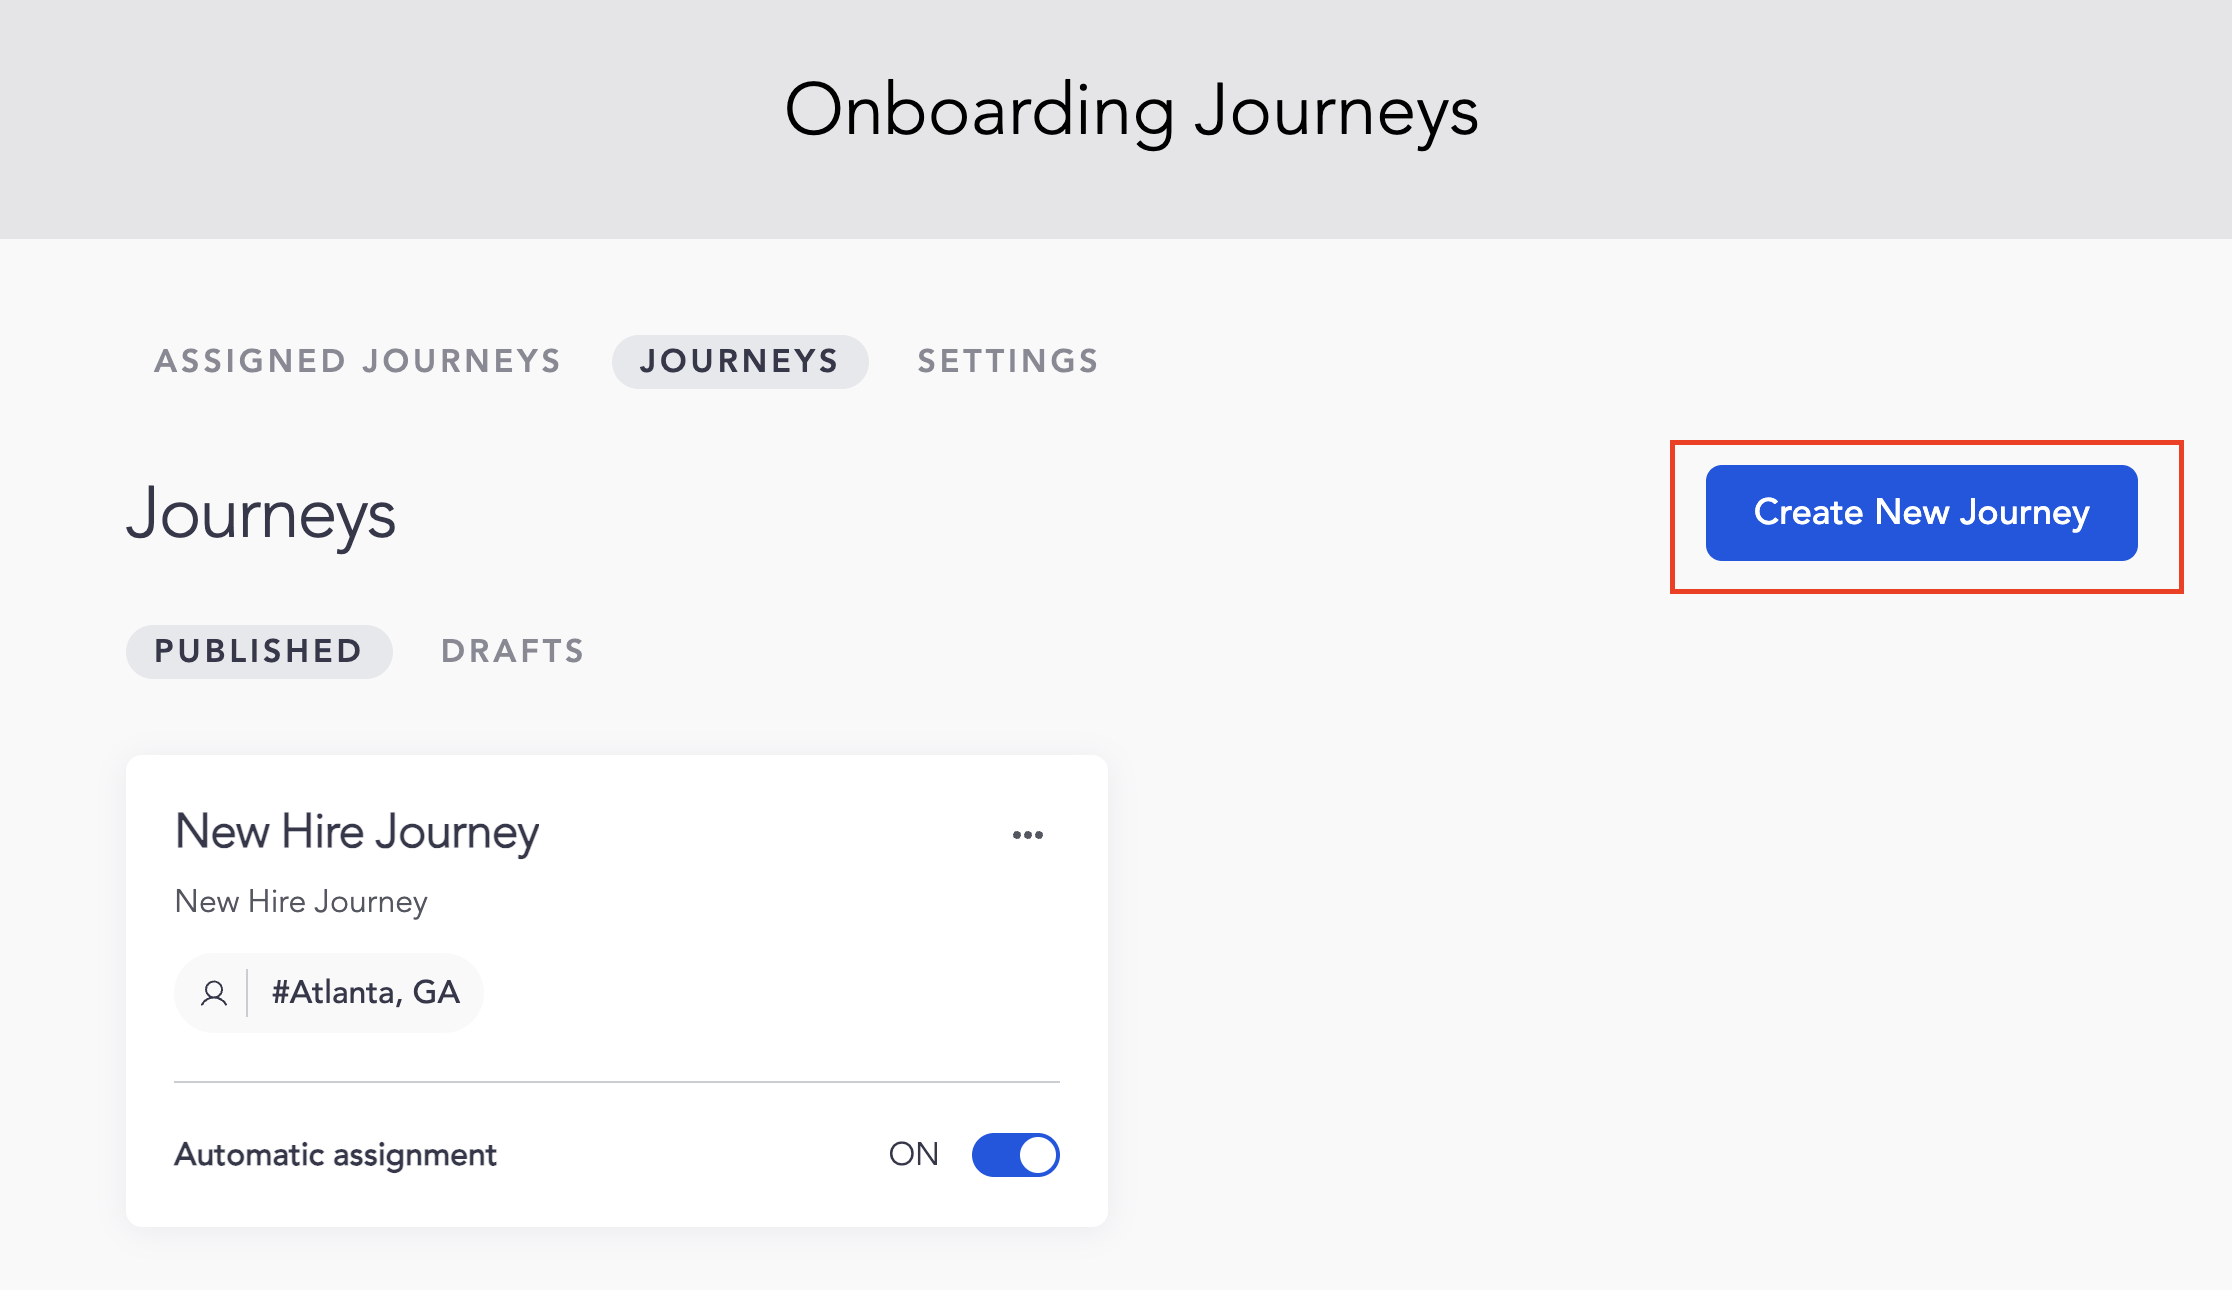Open the New Hire Journey more-options ellipsis

pos(1027,835)
